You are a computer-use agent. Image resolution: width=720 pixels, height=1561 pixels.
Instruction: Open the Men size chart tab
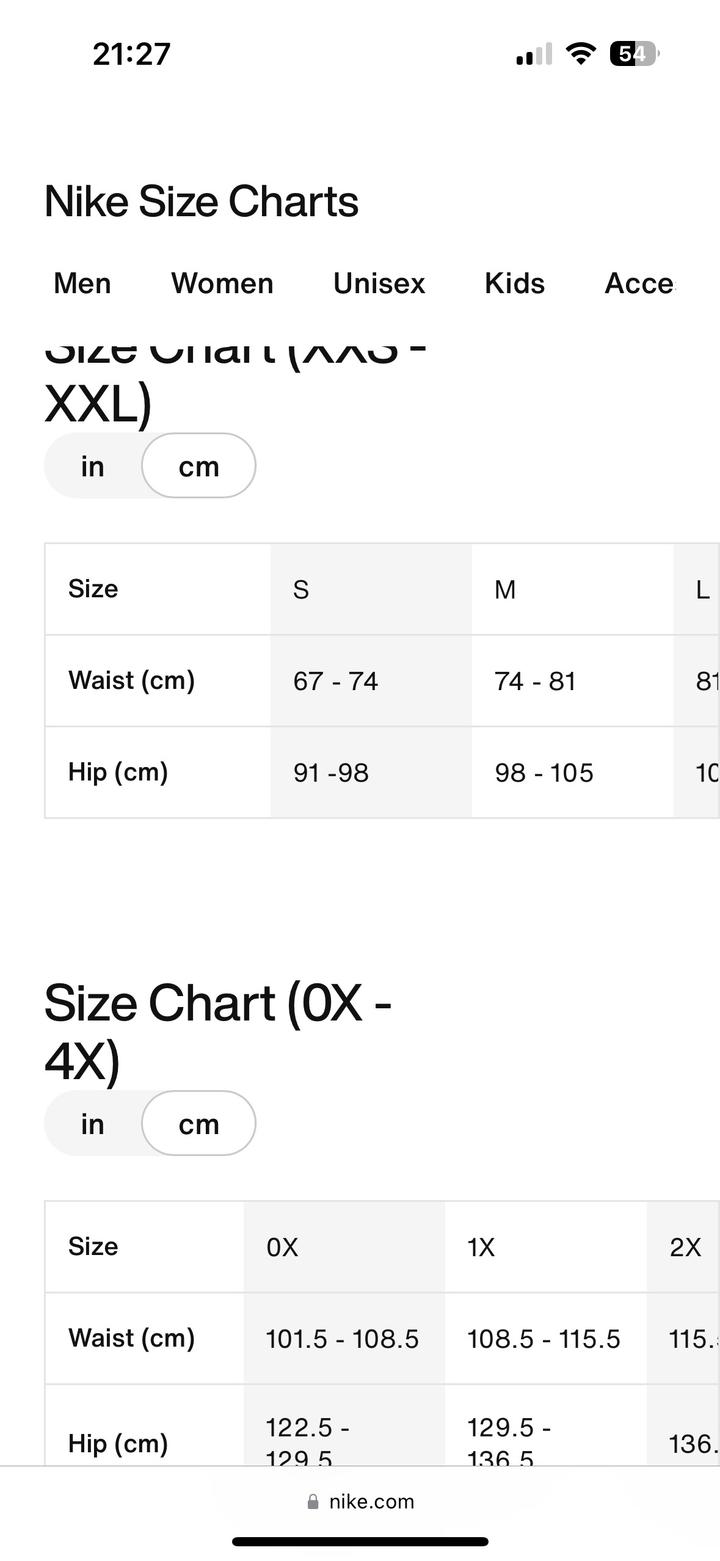tap(82, 284)
